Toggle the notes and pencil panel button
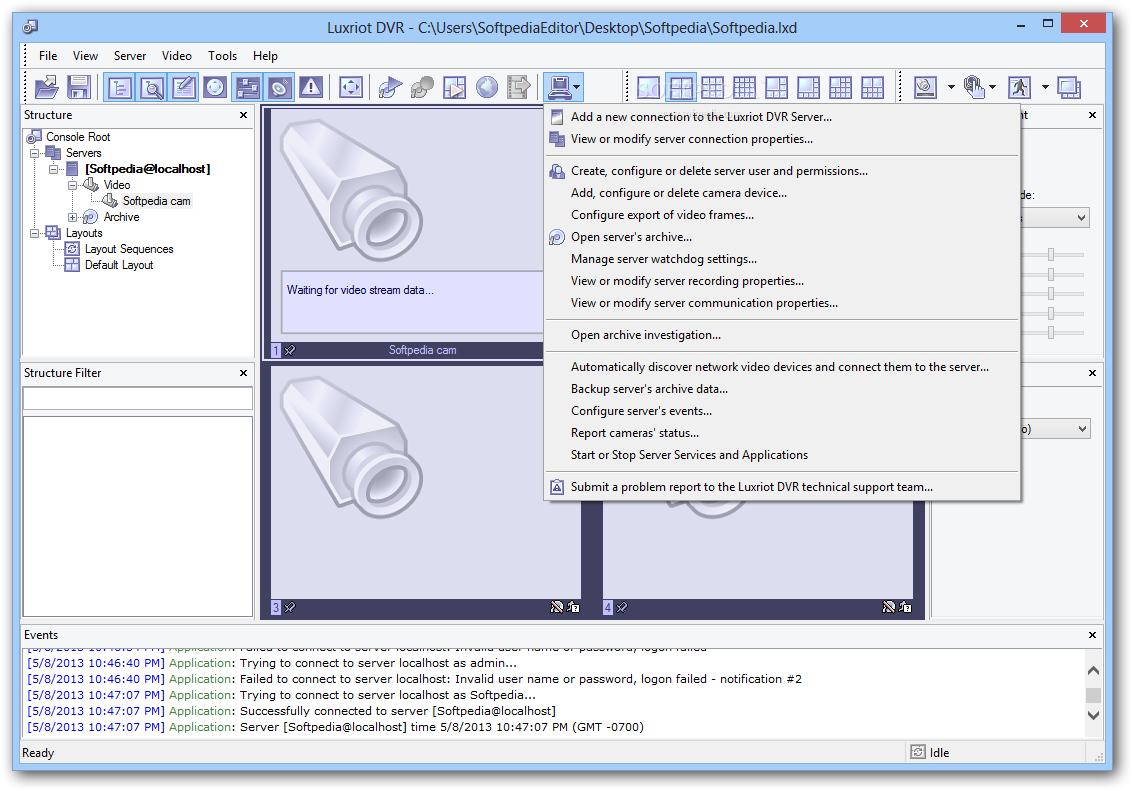The height and width of the screenshot is (791, 1133). point(184,87)
